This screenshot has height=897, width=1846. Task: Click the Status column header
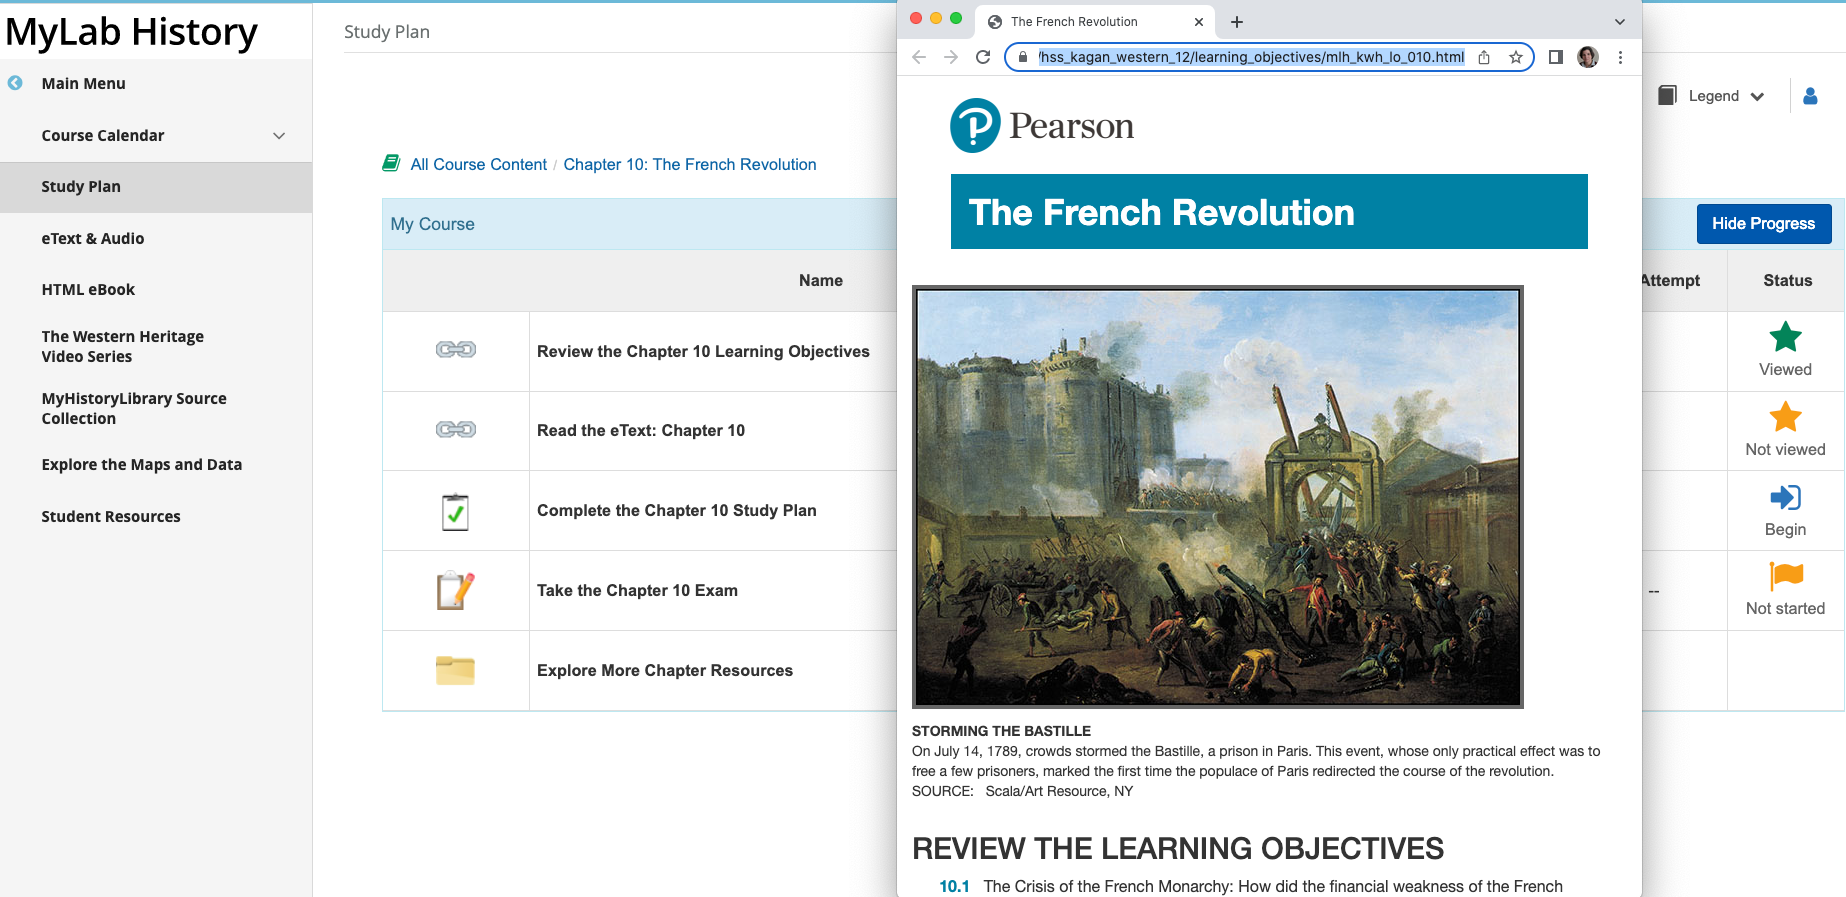click(x=1788, y=280)
